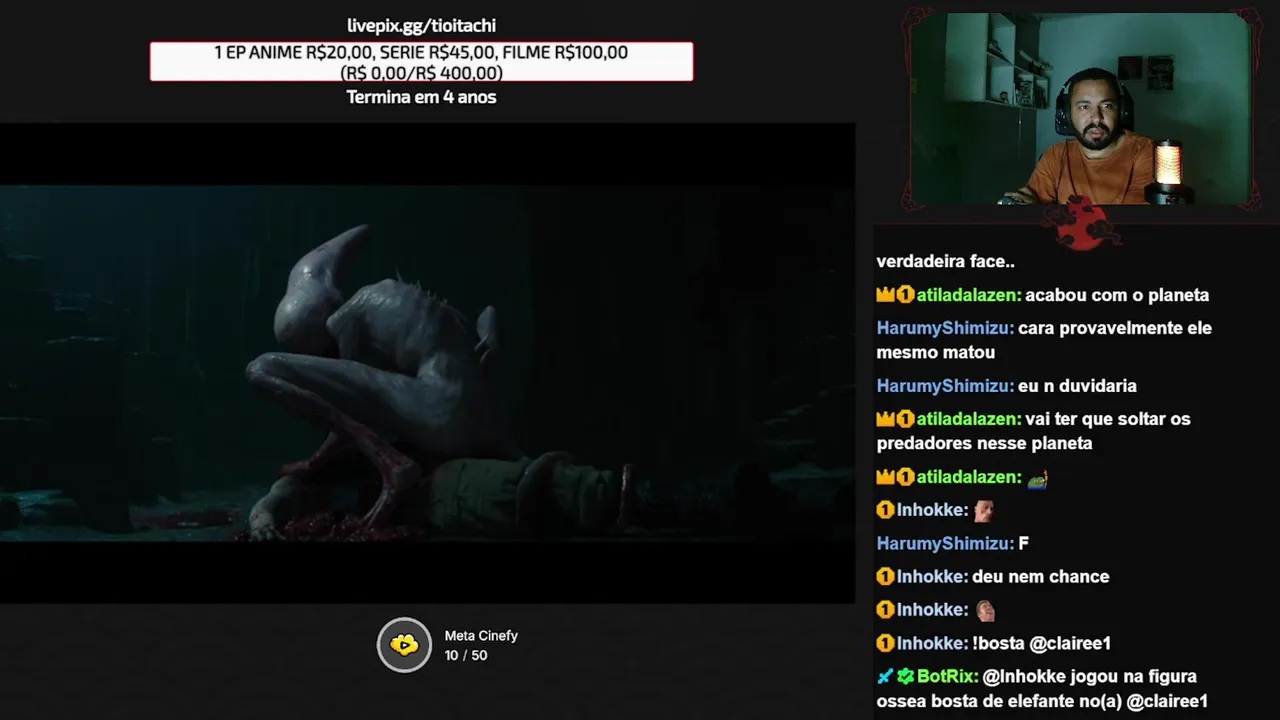Click the "ossea bosta de elefante" message line
The width and height of the screenshot is (1280, 720).
(1042, 701)
